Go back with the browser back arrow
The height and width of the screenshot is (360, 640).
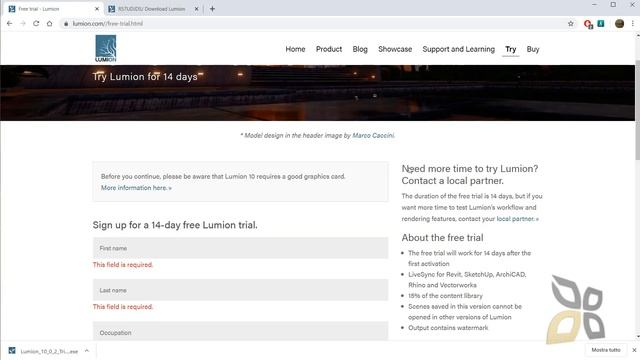(x=9, y=24)
